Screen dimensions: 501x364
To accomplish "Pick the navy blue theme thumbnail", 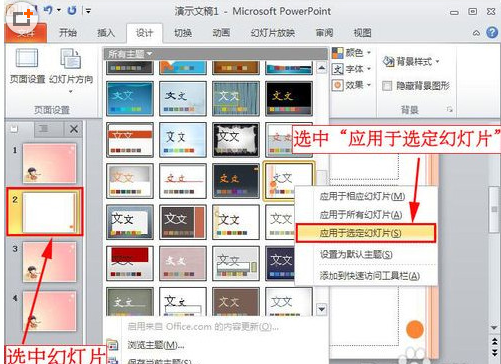I will pyautogui.click(x=280, y=263).
